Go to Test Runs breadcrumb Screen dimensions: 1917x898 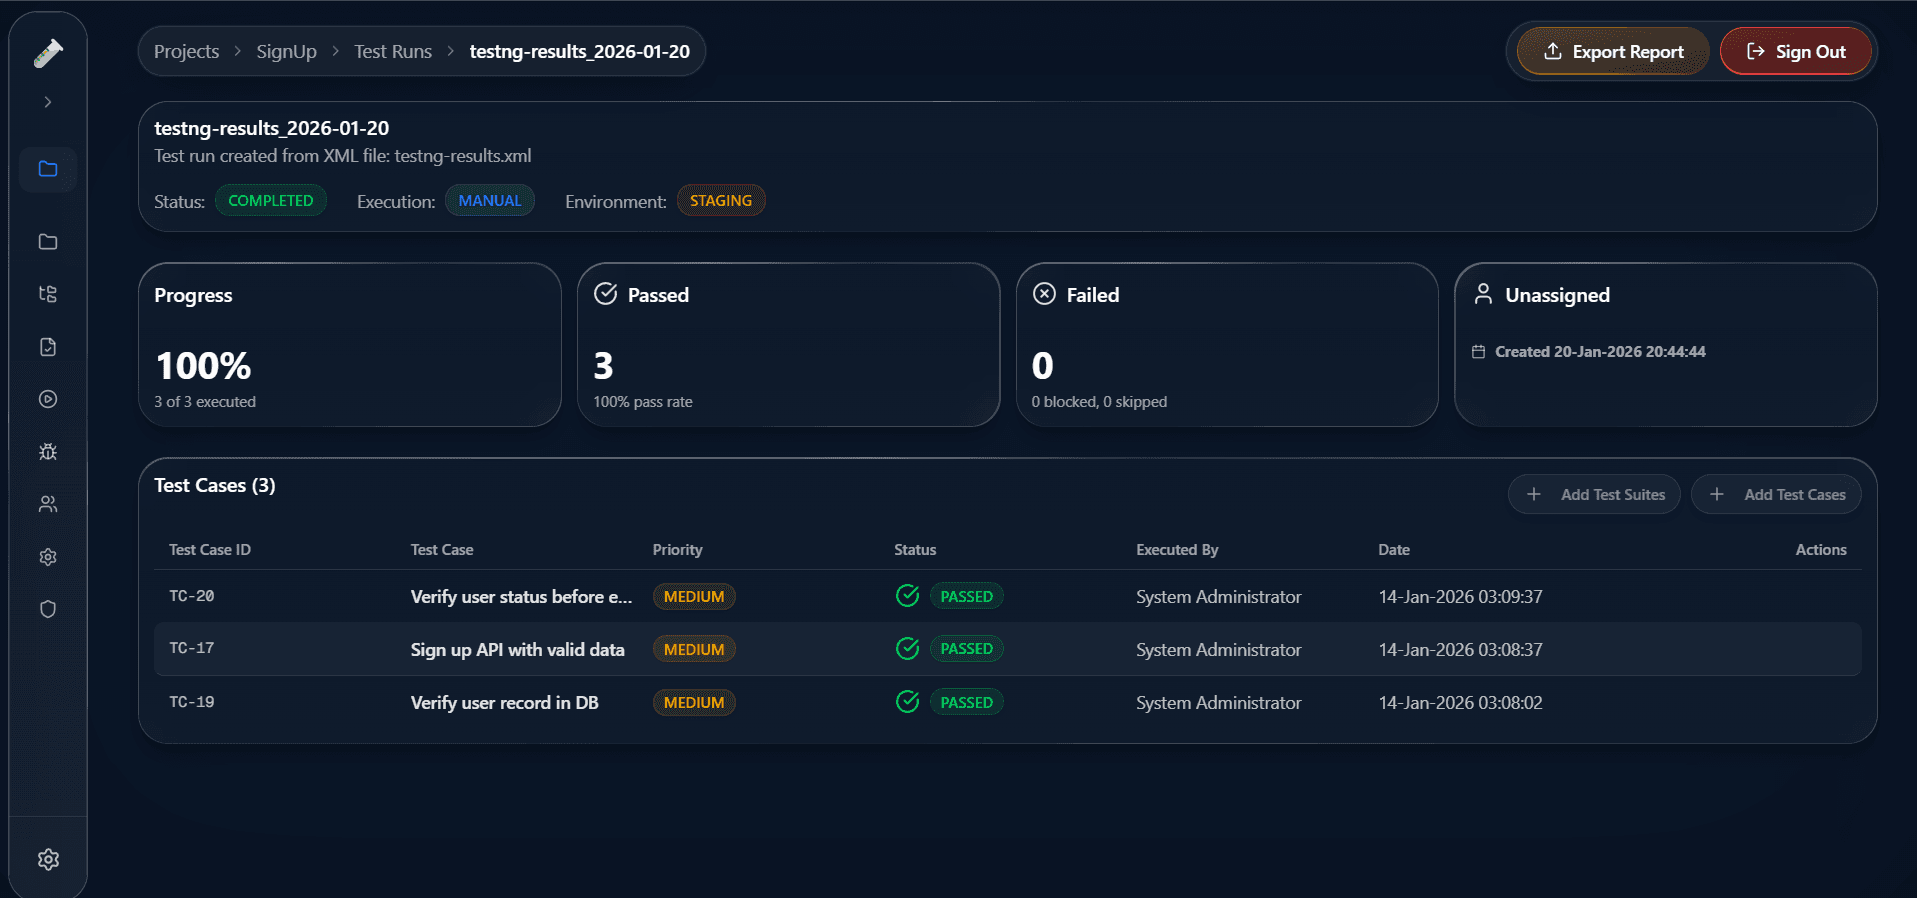[x=393, y=51]
